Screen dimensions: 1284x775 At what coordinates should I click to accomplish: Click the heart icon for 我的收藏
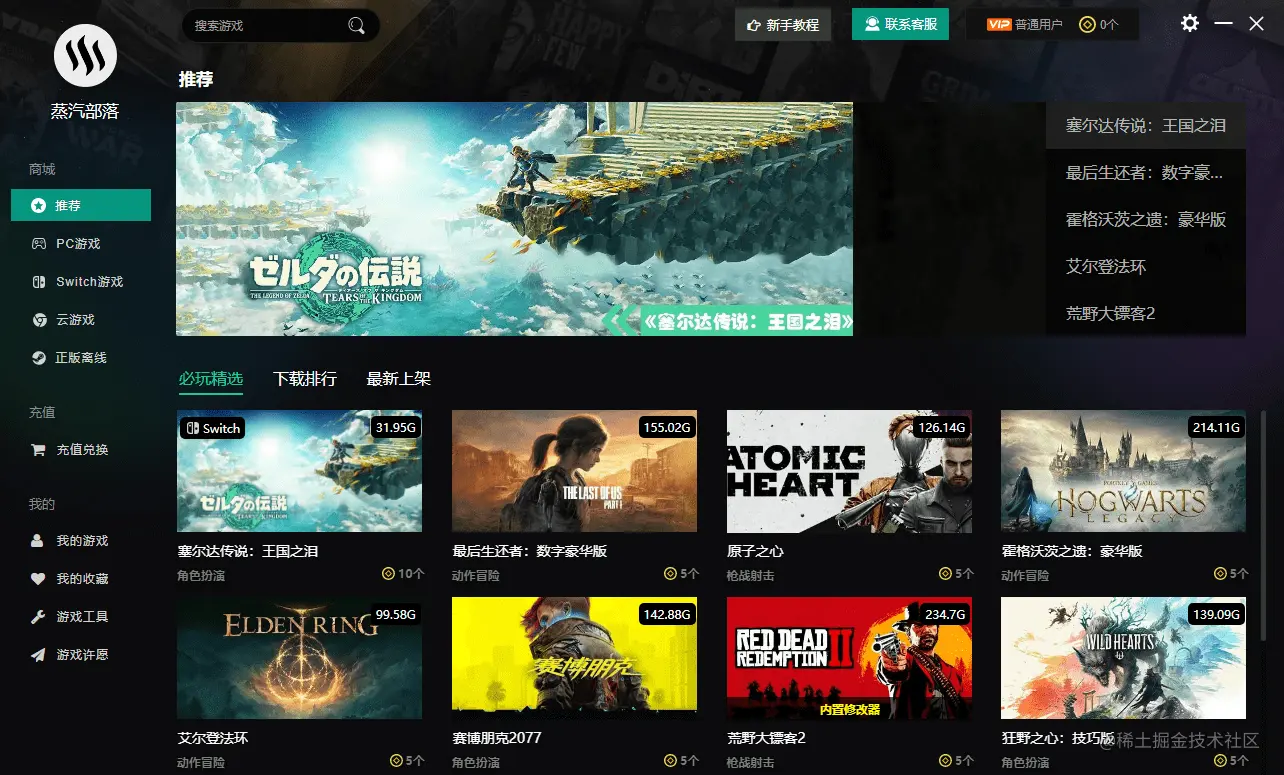(38, 579)
